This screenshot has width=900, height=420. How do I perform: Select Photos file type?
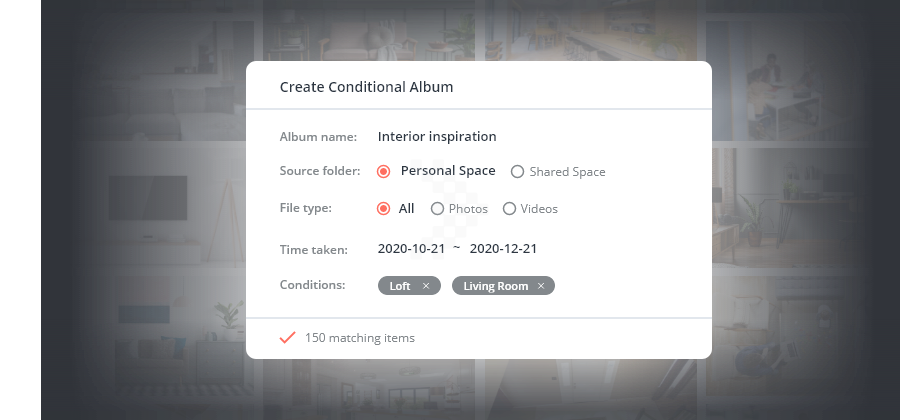(x=437, y=209)
